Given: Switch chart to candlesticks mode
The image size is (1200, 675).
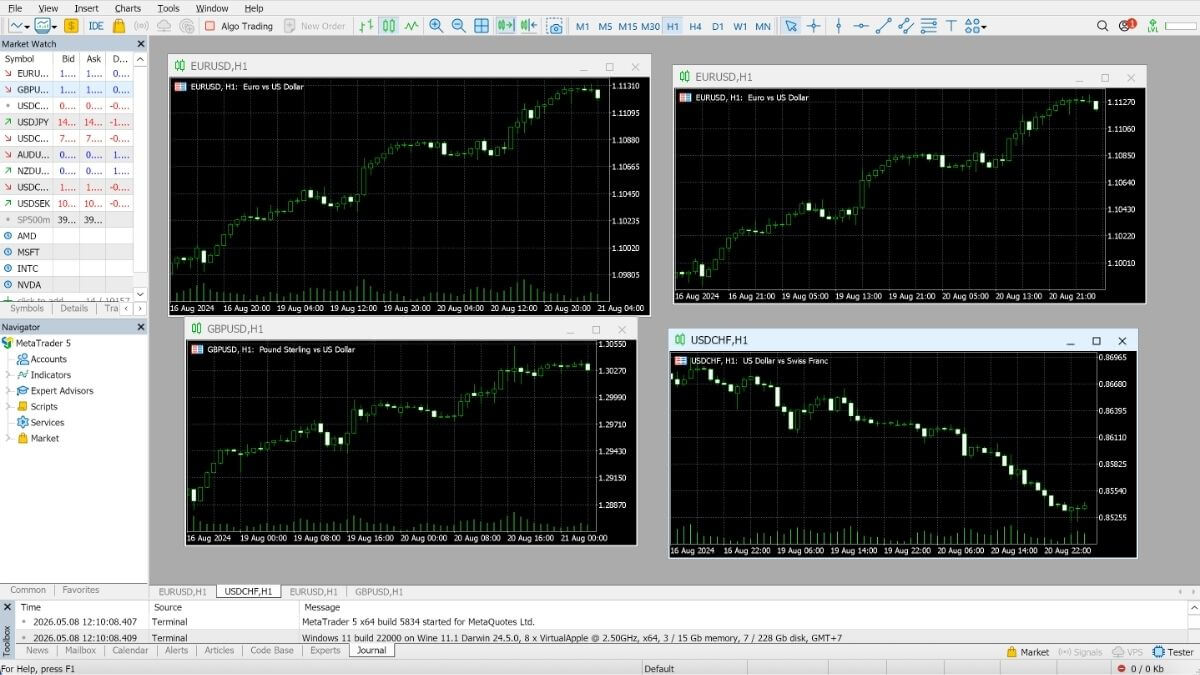Looking at the screenshot, I should click(x=388, y=26).
